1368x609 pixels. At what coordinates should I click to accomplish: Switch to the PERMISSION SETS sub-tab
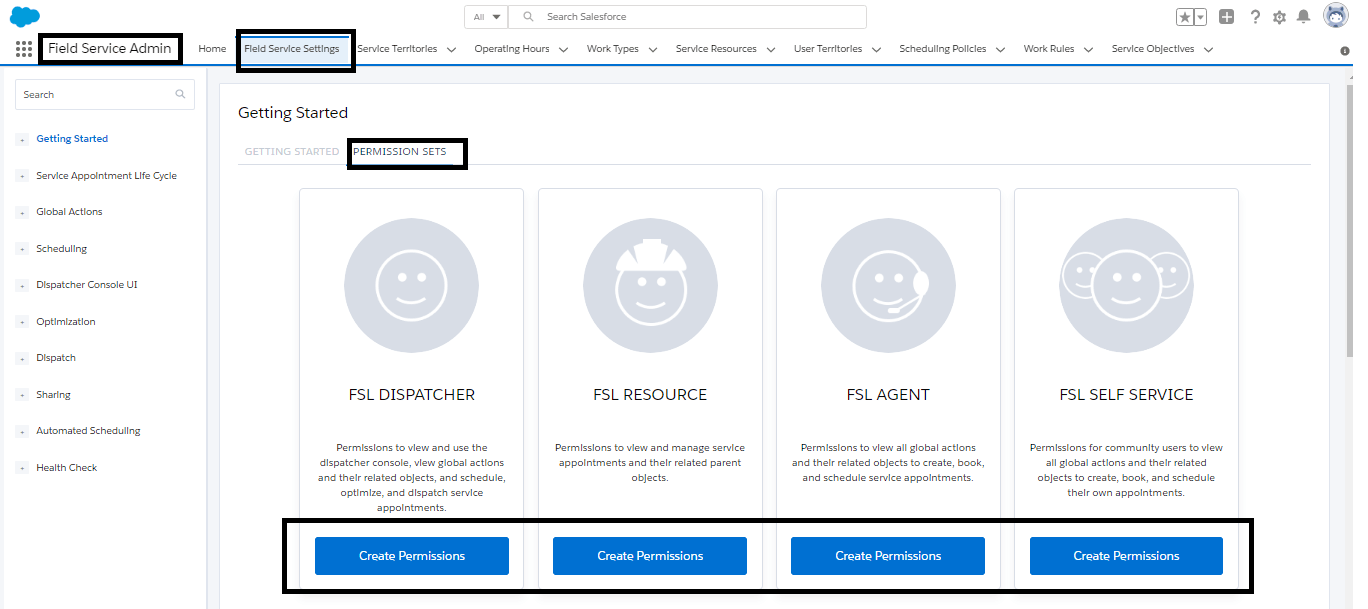tap(400, 152)
